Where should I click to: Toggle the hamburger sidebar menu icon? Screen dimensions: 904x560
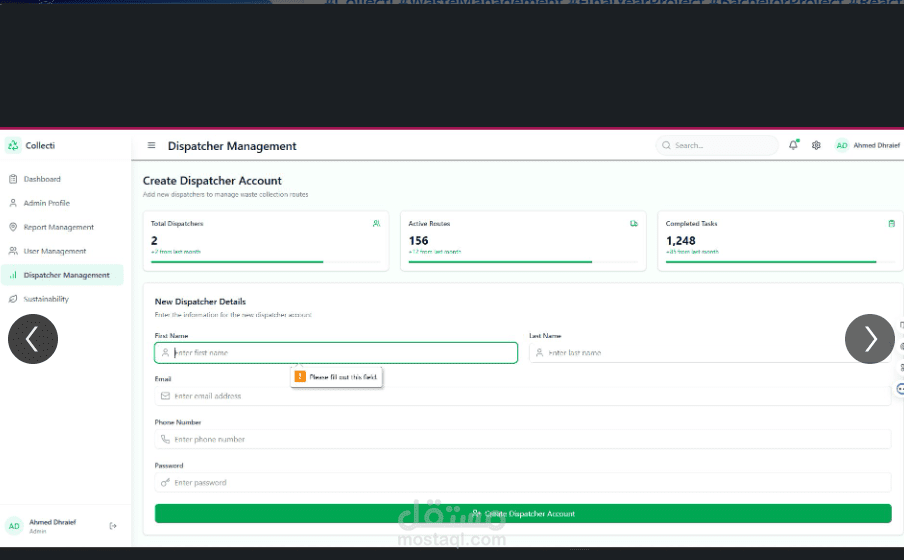point(151,145)
